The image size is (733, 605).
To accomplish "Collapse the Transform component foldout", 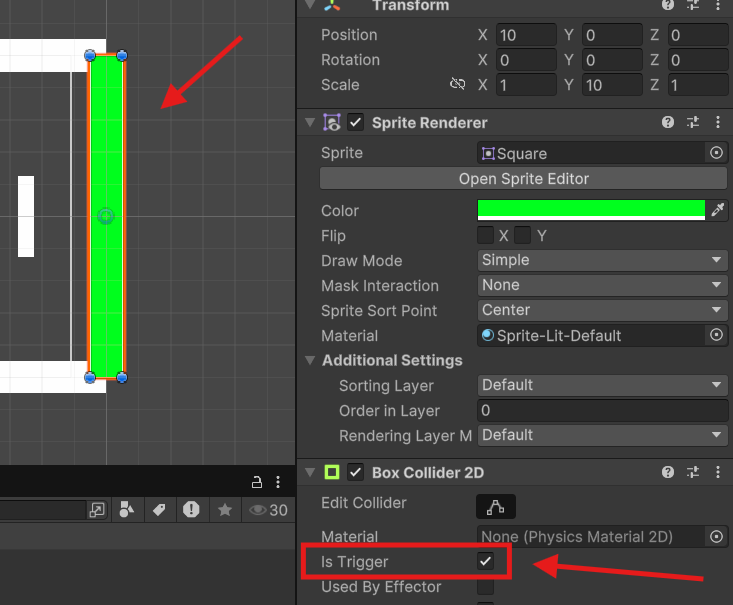I will pos(309,5).
